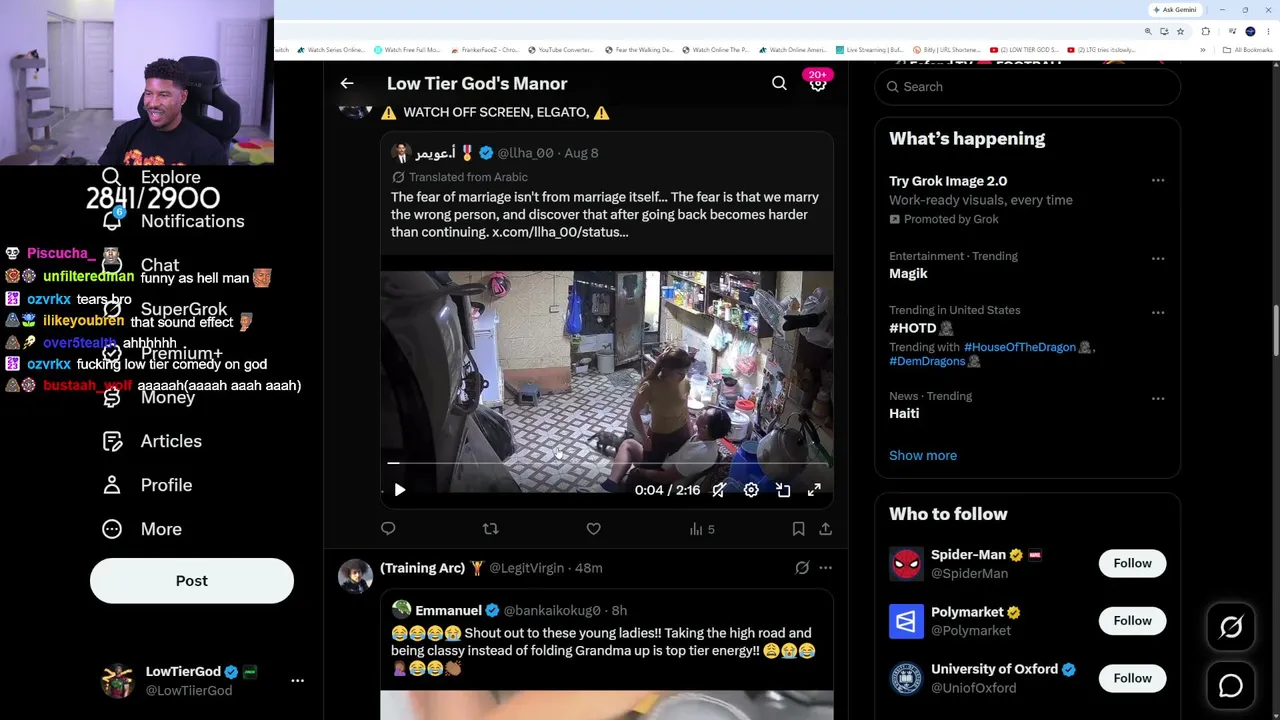This screenshot has width=1280, height=720.
Task: Open the (Training Arc) profile avatar
Action: pyautogui.click(x=355, y=577)
